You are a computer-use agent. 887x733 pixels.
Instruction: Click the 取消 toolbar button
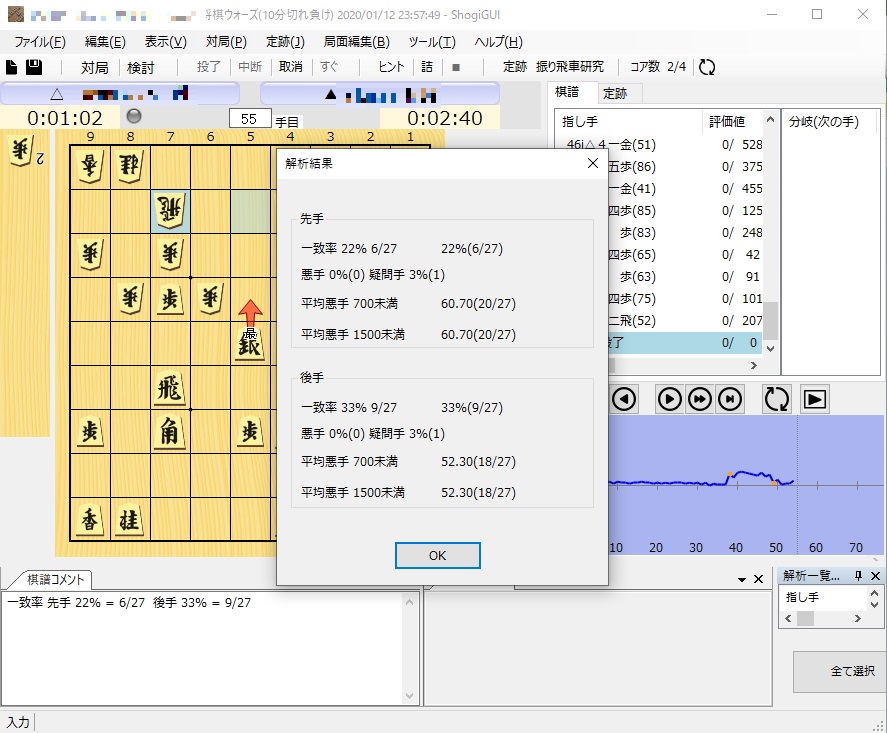[291, 67]
